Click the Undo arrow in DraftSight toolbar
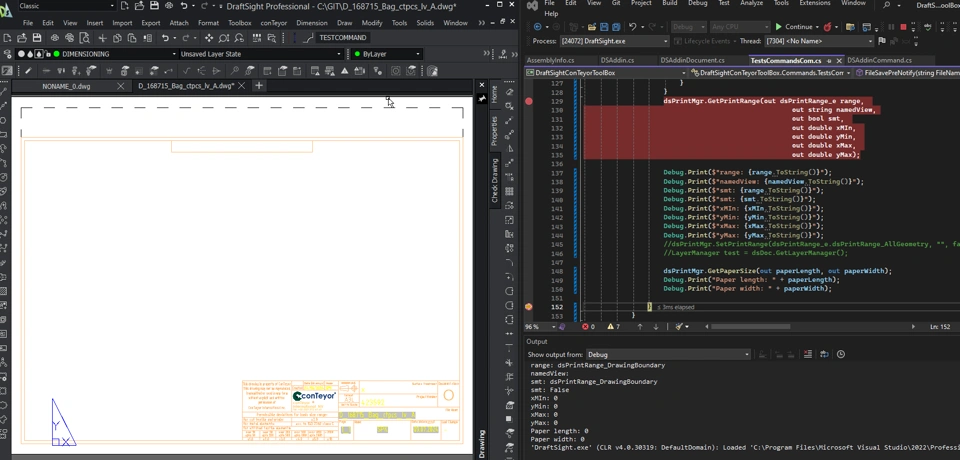 165,38
